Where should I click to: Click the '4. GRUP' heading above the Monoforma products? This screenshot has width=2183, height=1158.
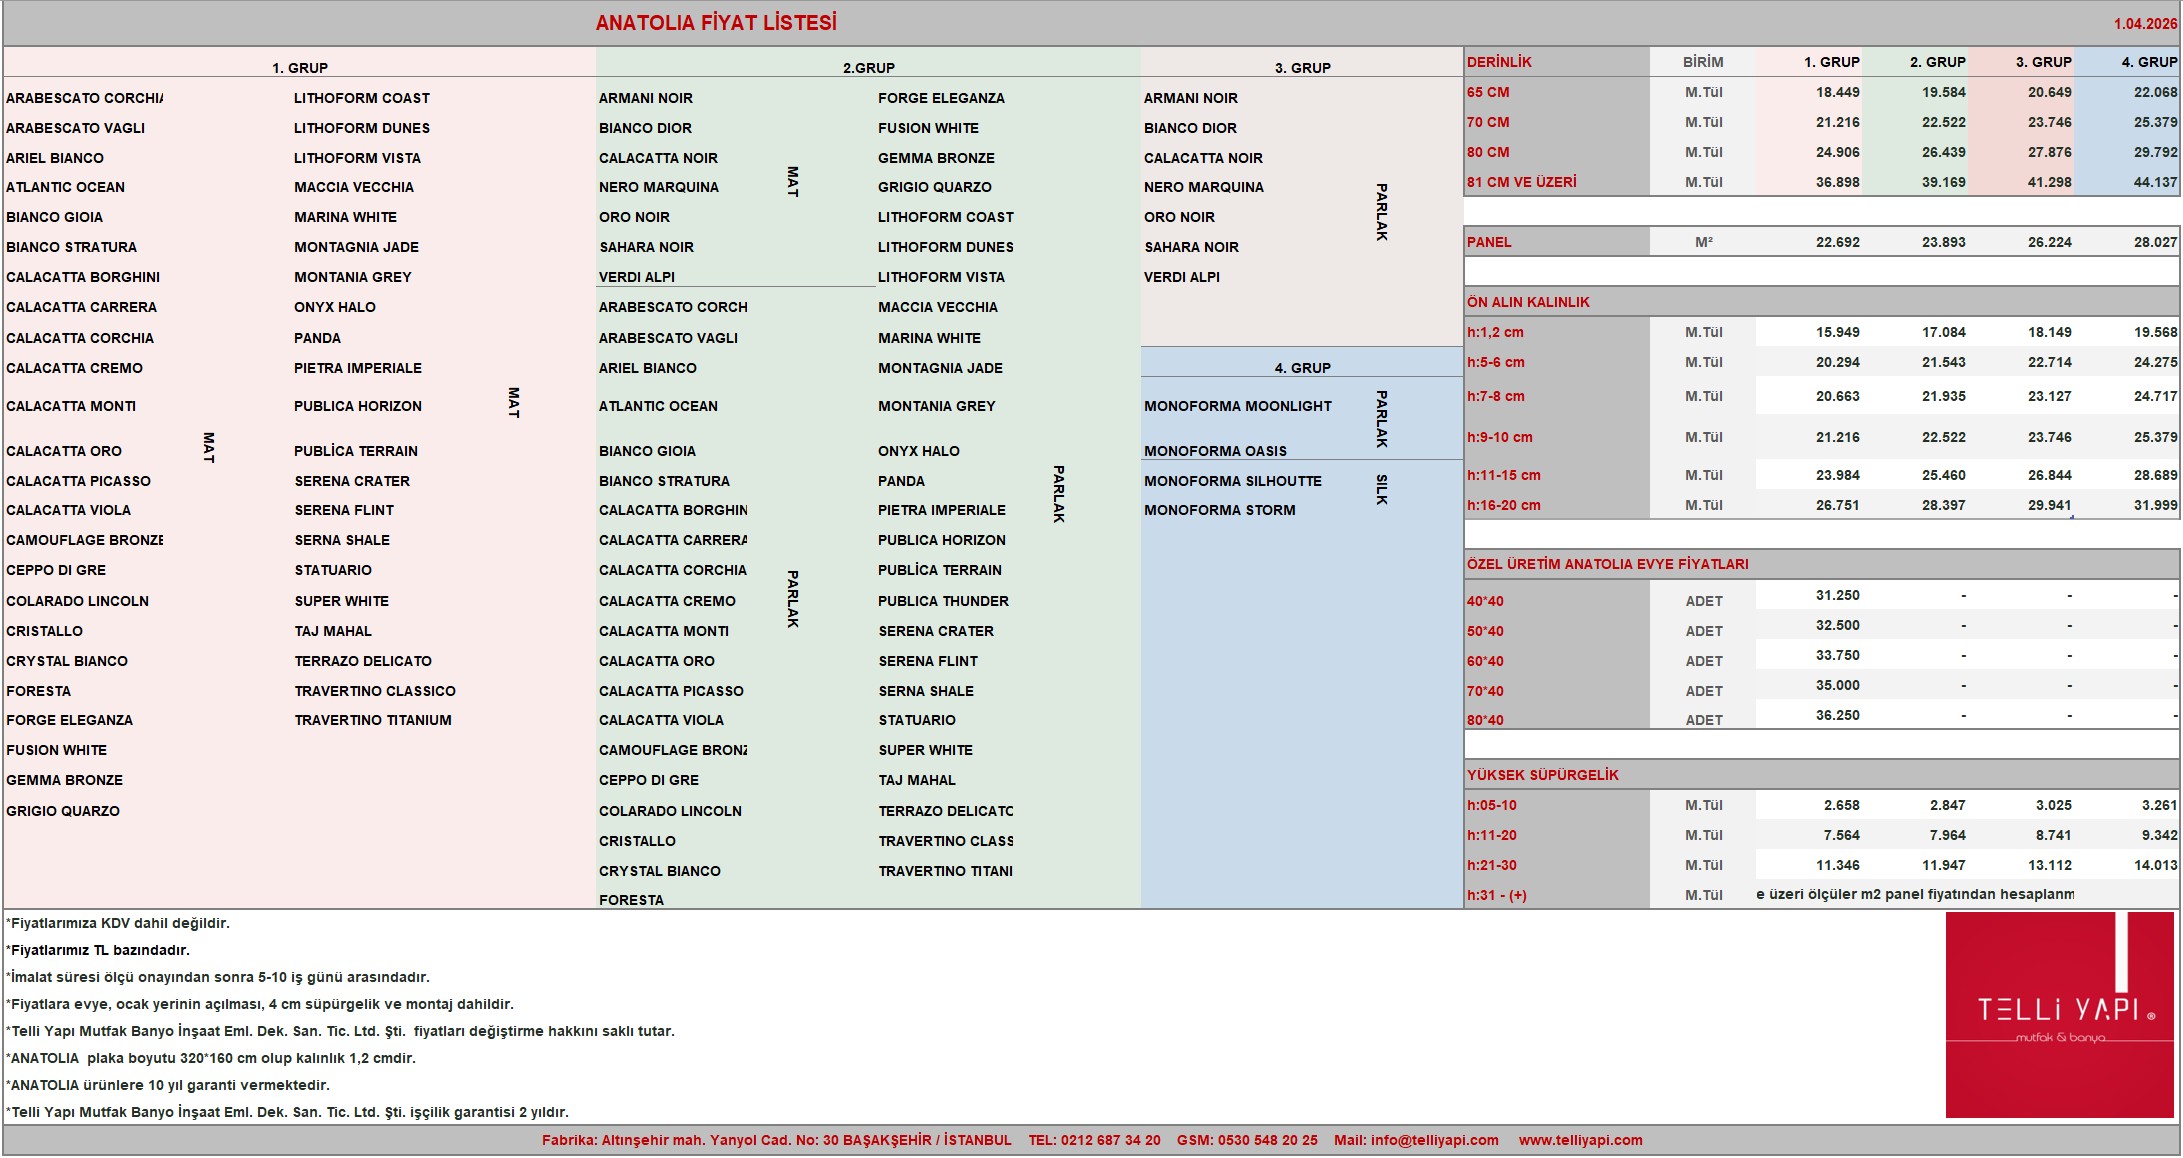[1302, 368]
